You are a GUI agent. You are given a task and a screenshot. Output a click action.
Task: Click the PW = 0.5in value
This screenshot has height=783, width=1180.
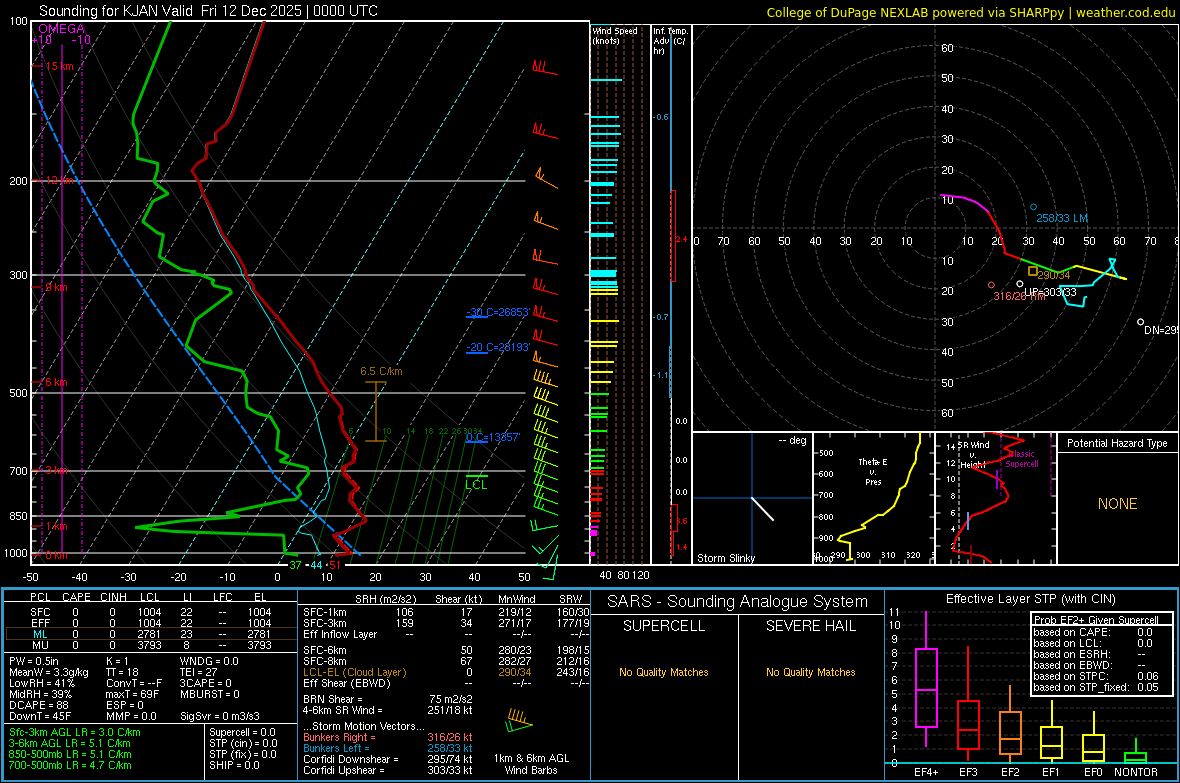tap(34, 661)
